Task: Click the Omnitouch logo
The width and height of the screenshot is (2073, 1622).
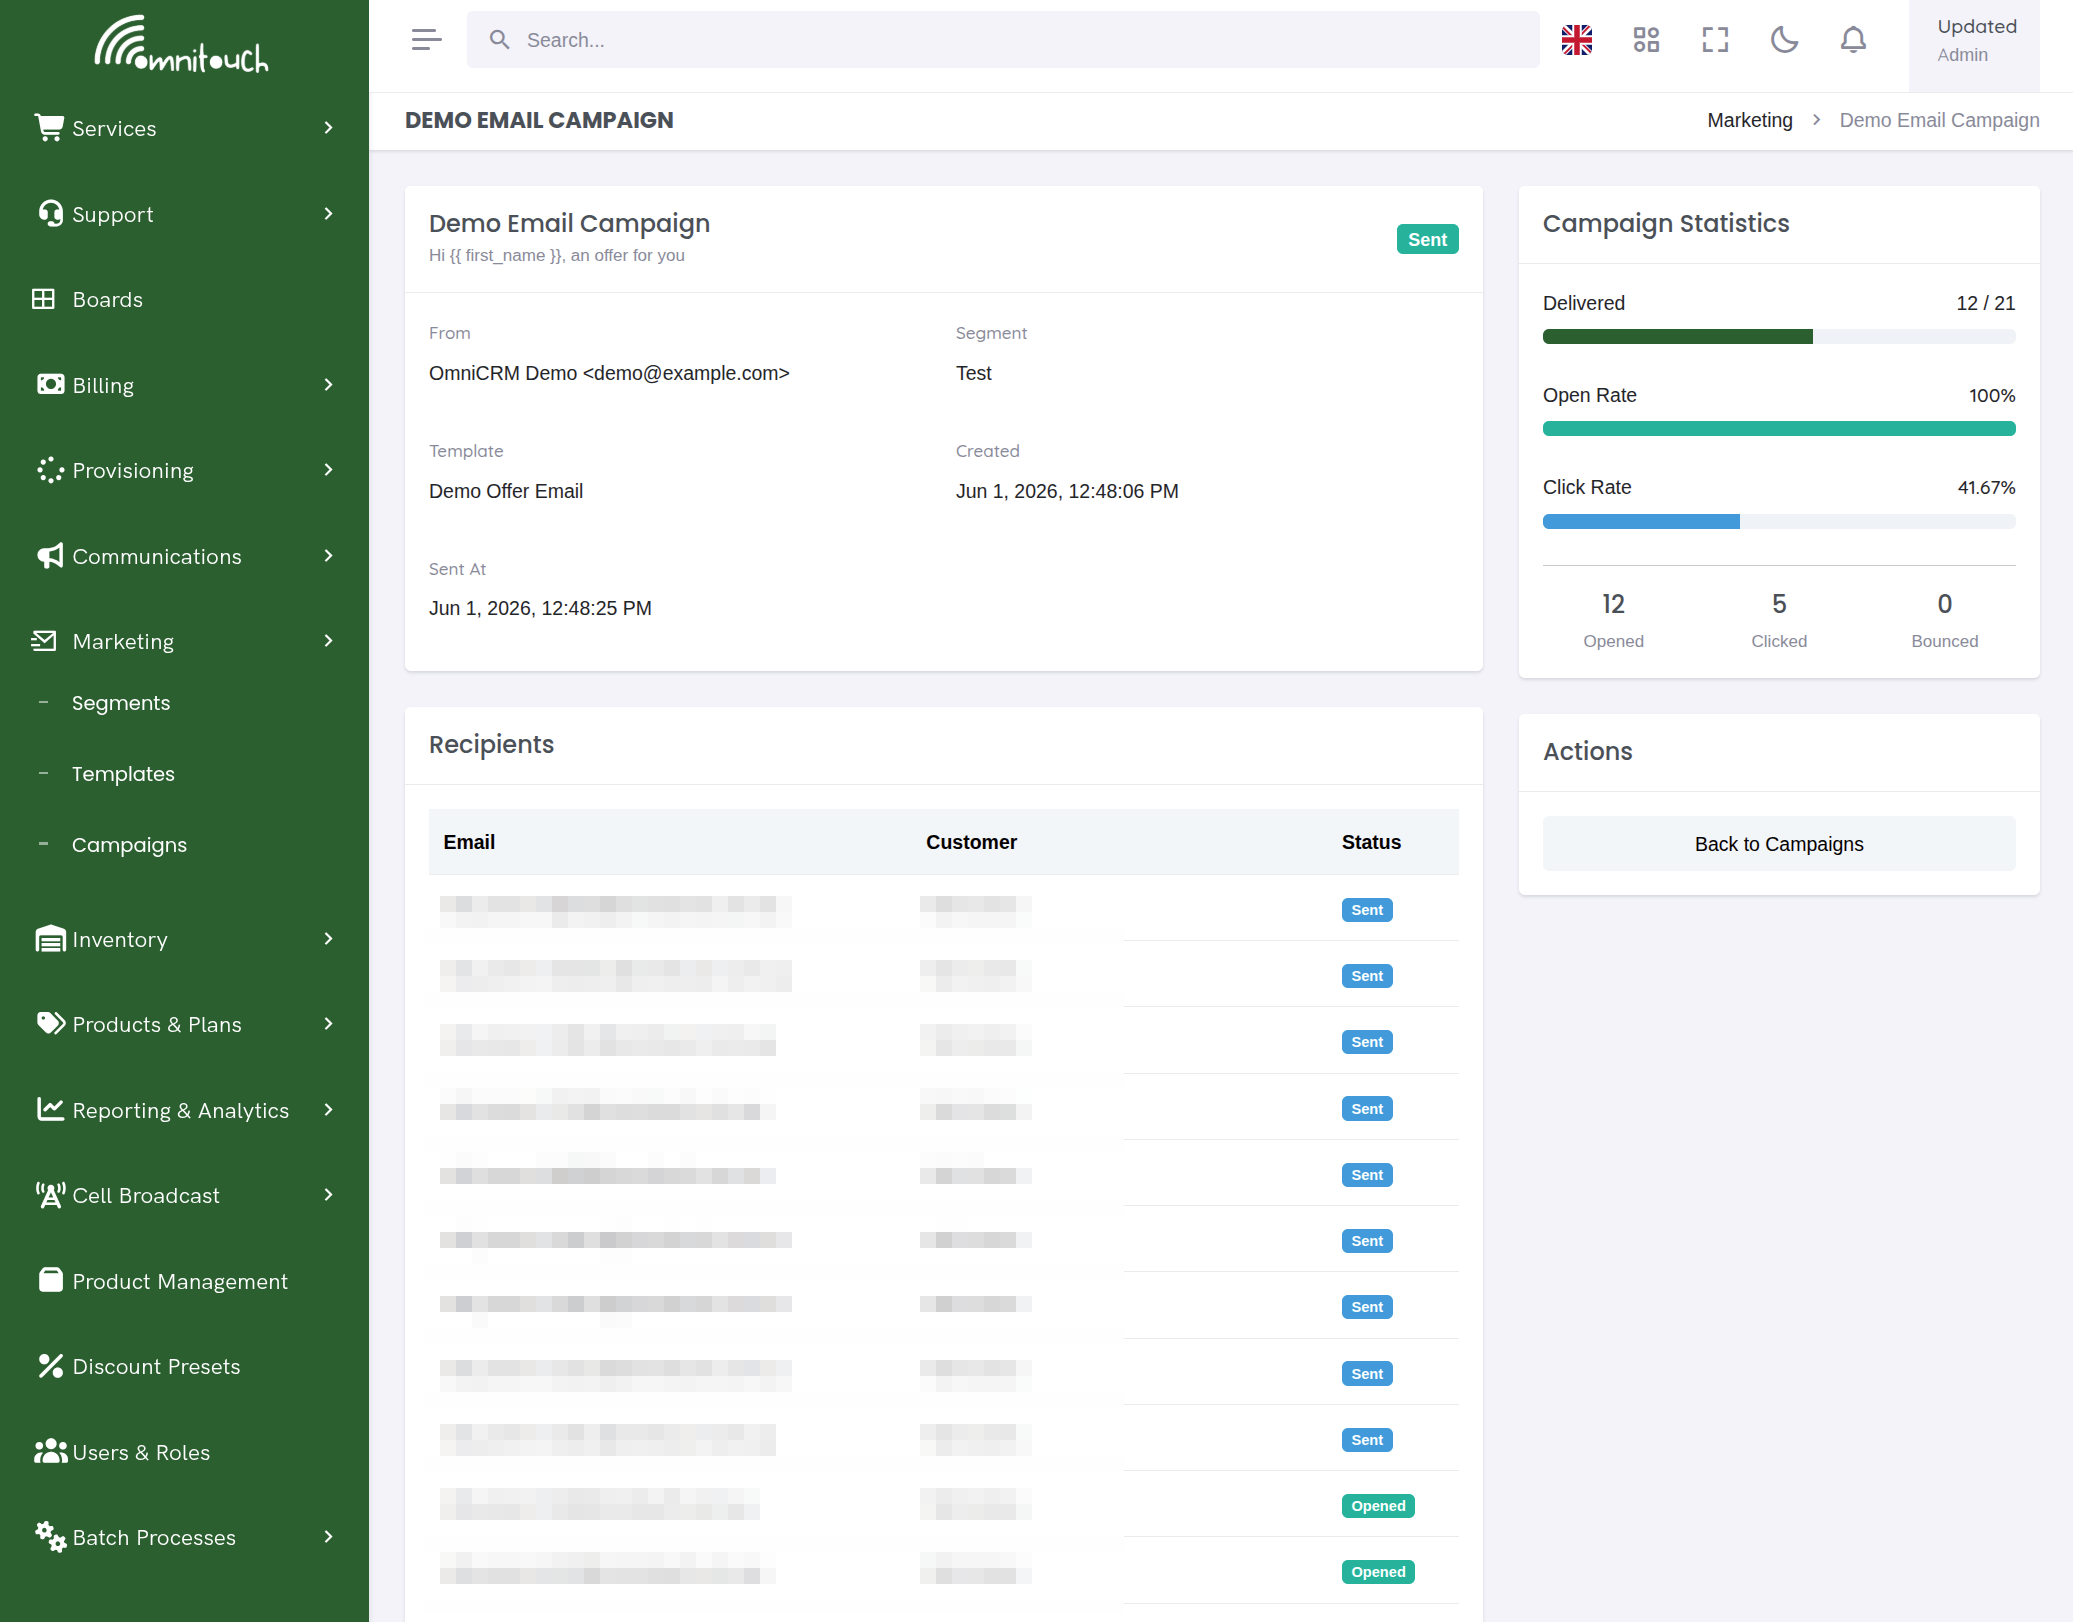Action: point(182,44)
